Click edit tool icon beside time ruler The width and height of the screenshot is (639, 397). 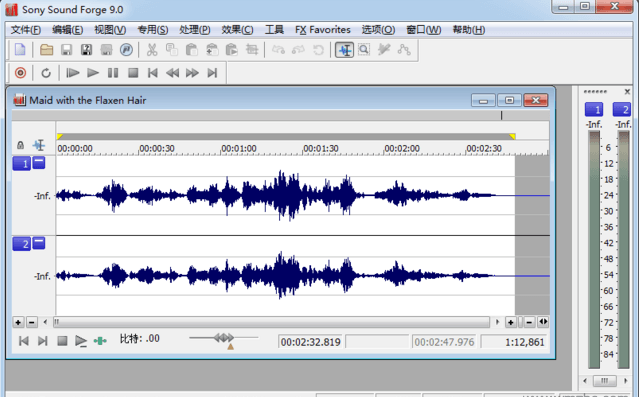point(39,145)
